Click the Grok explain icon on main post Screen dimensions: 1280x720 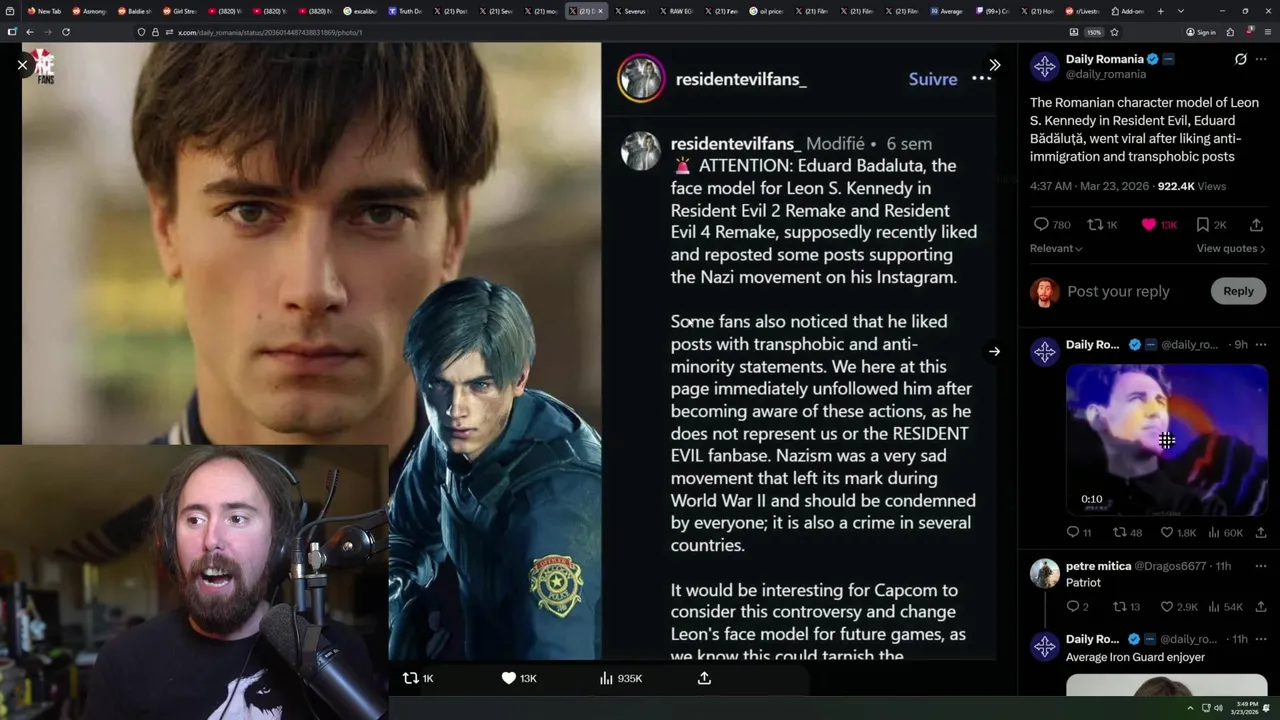(x=1240, y=59)
